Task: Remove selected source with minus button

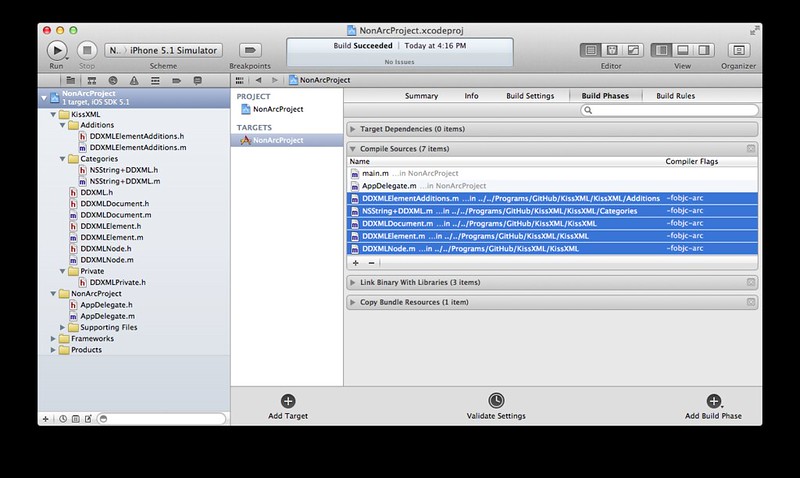Action: click(x=371, y=263)
